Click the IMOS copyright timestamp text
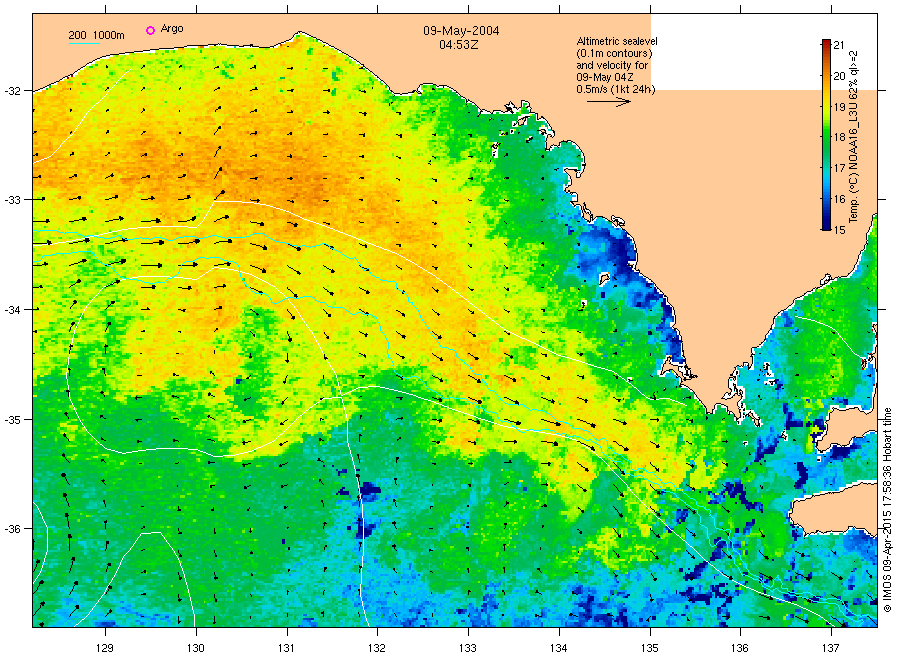The height and width of the screenshot is (660, 900). pos(887,510)
